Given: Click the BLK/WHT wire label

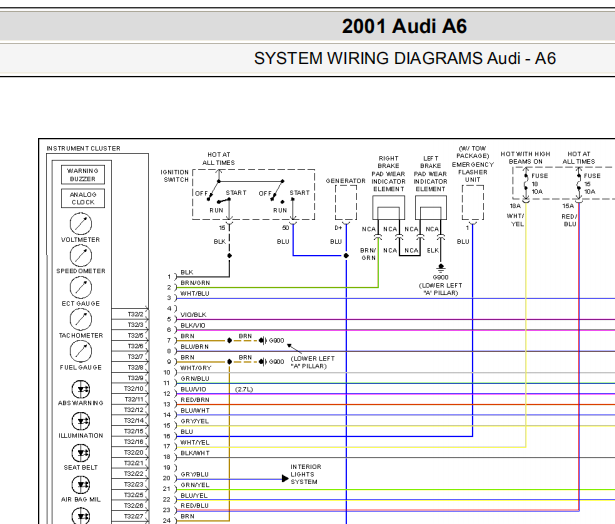Looking at the screenshot, I should (195, 453).
